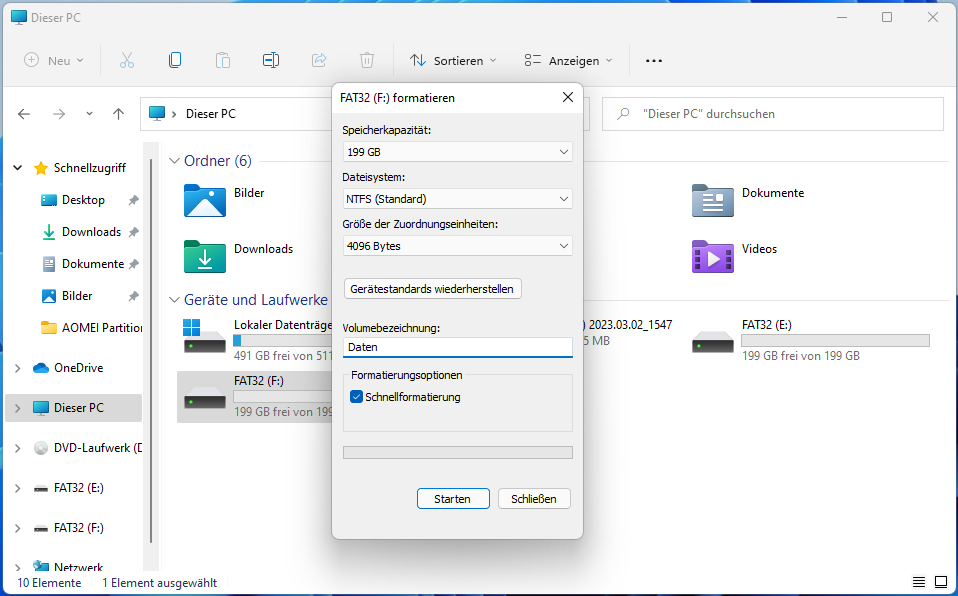
Task: Go up one folder level arrow
Action: pos(119,114)
